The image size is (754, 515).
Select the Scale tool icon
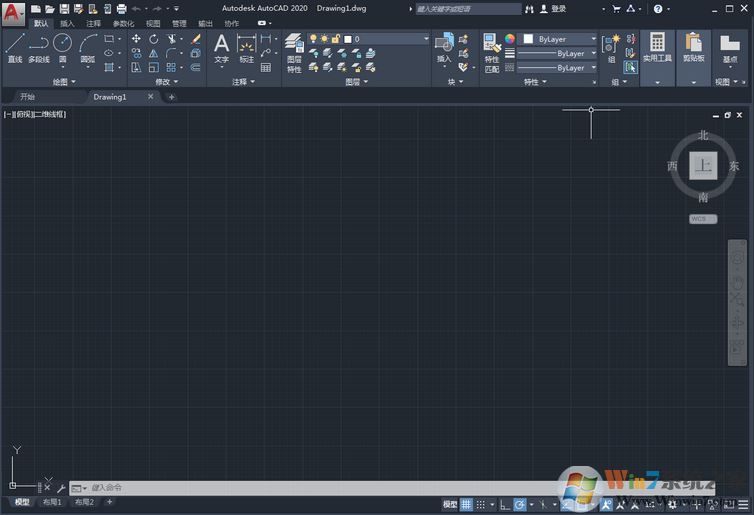[x=153, y=67]
